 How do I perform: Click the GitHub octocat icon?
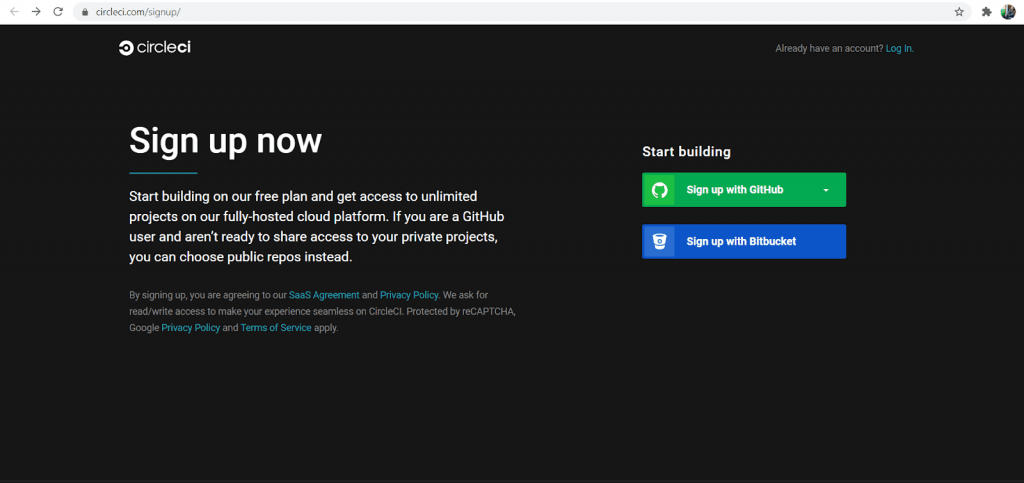660,190
